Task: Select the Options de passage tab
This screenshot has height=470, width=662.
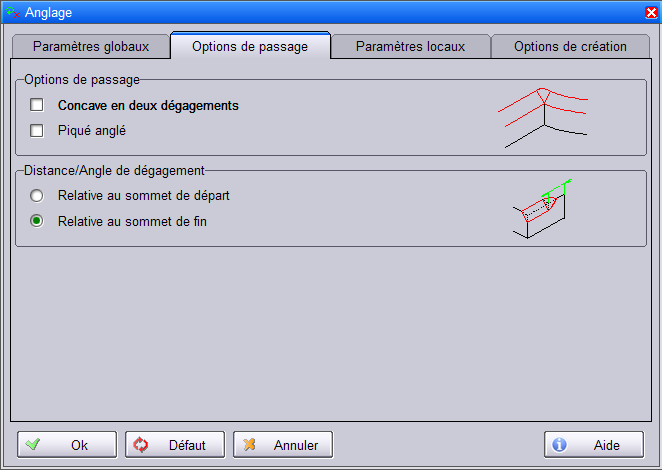Action: (250, 46)
